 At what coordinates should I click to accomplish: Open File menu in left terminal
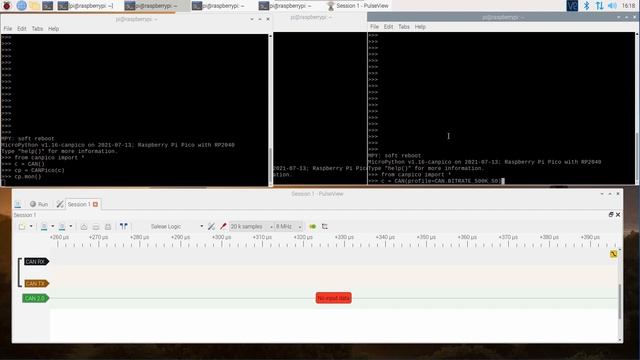[8, 29]
